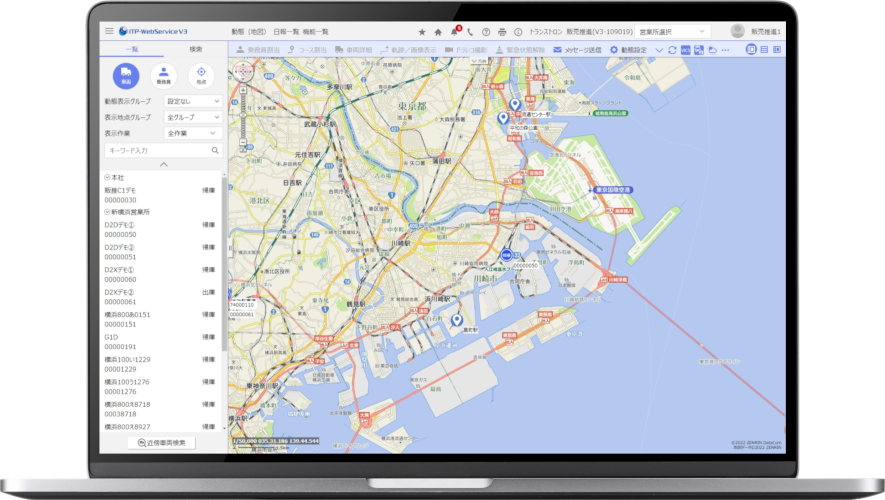Select the 車両 vehicle icon button

124,74
